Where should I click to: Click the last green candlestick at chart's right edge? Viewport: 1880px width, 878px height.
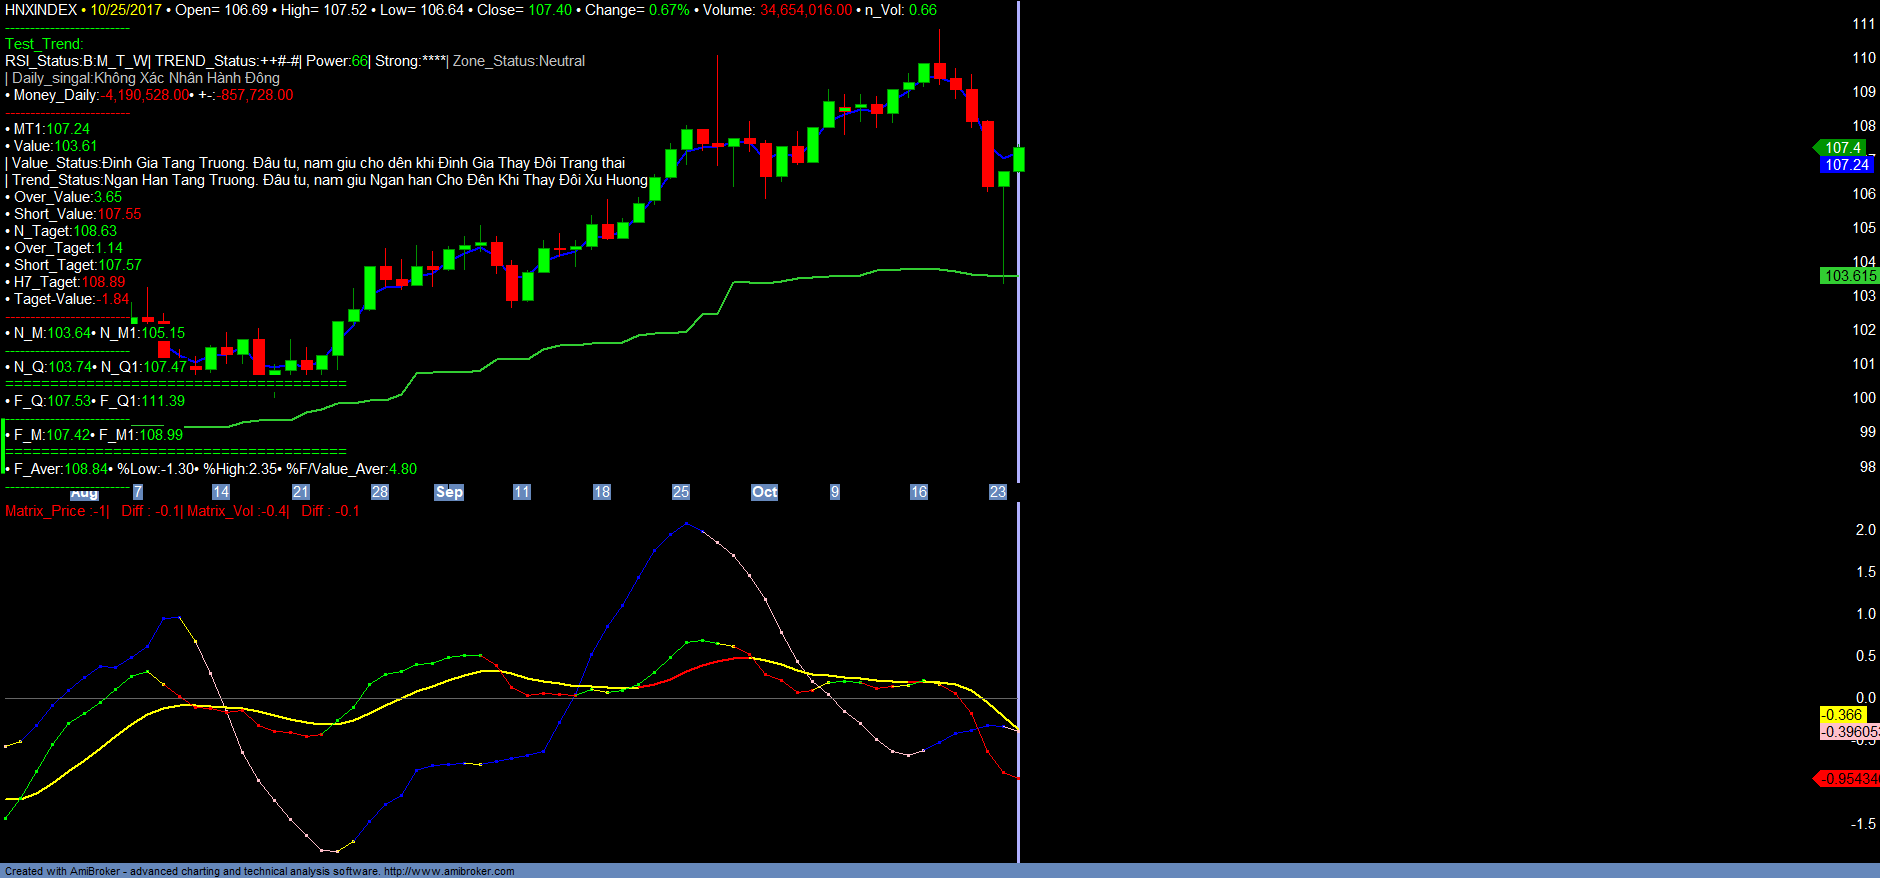(x=1019, y=159)
